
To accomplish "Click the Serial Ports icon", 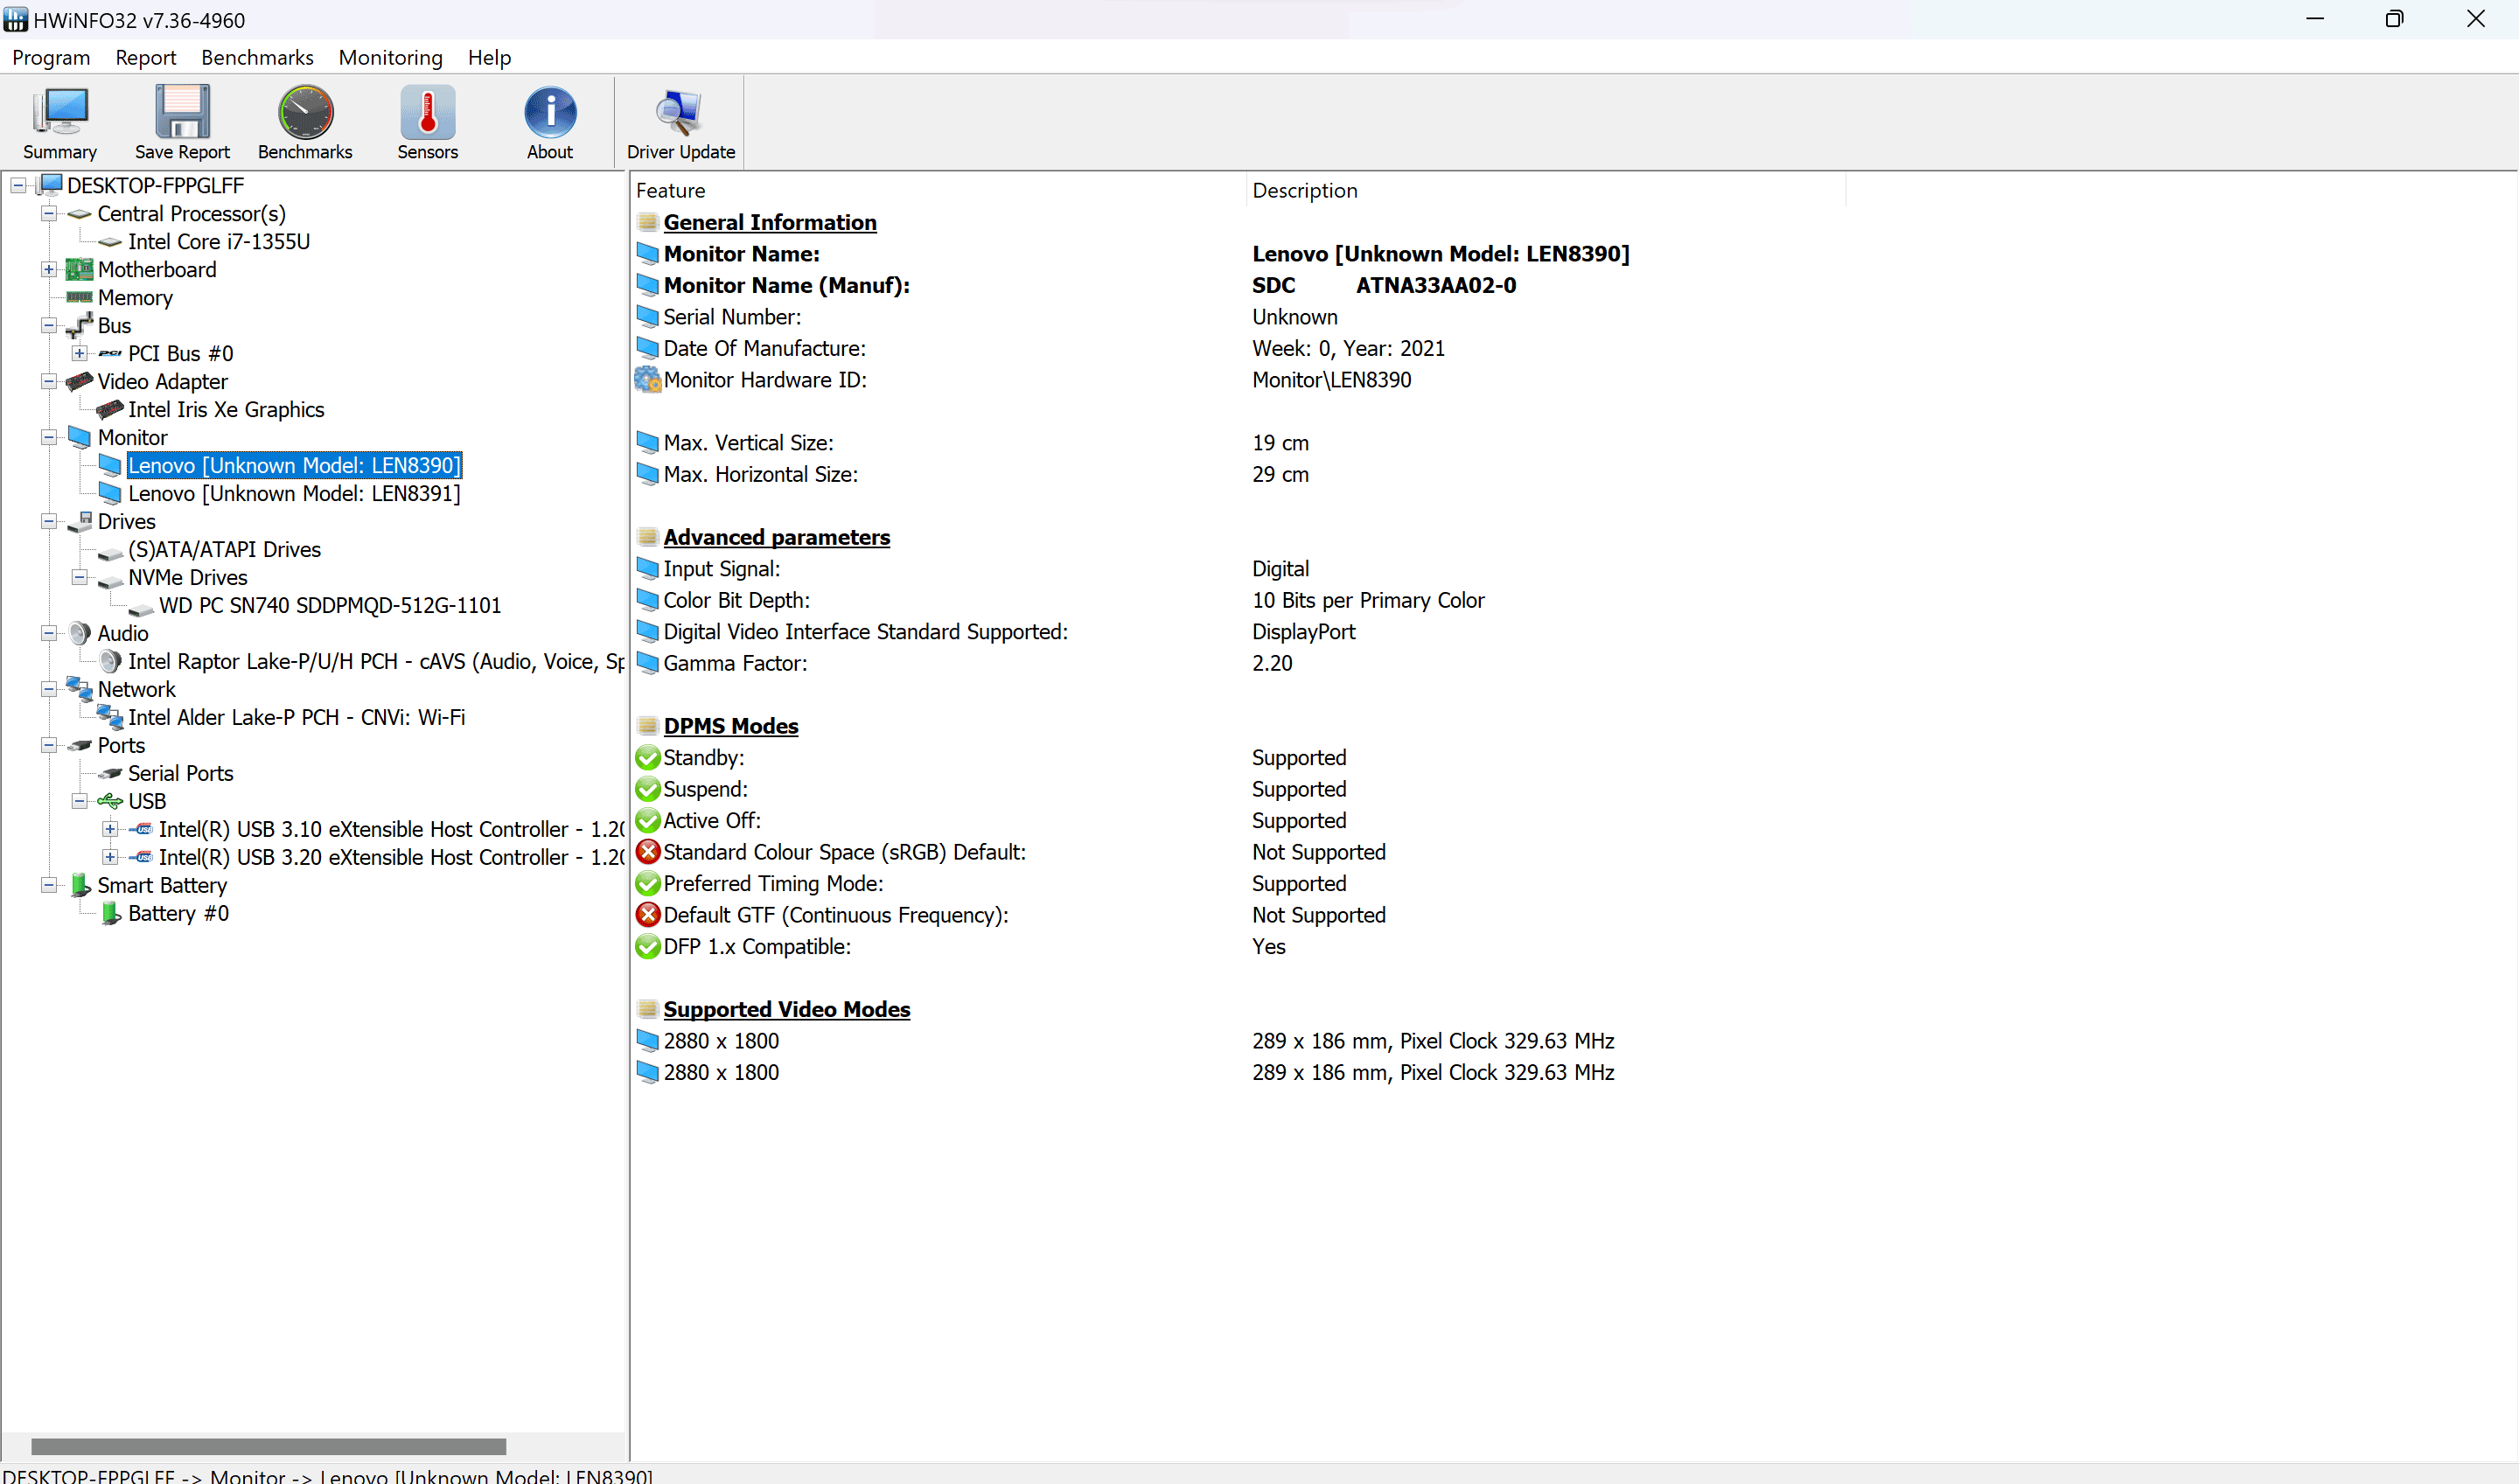I will click(x=110, y=773).
